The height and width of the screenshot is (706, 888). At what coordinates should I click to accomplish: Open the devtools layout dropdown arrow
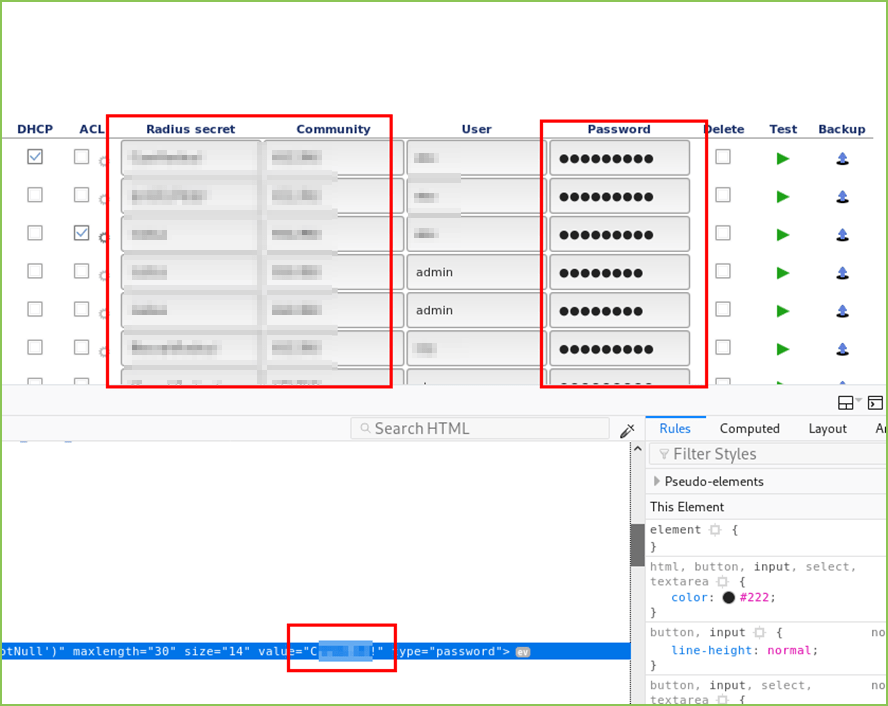(858, 401)
